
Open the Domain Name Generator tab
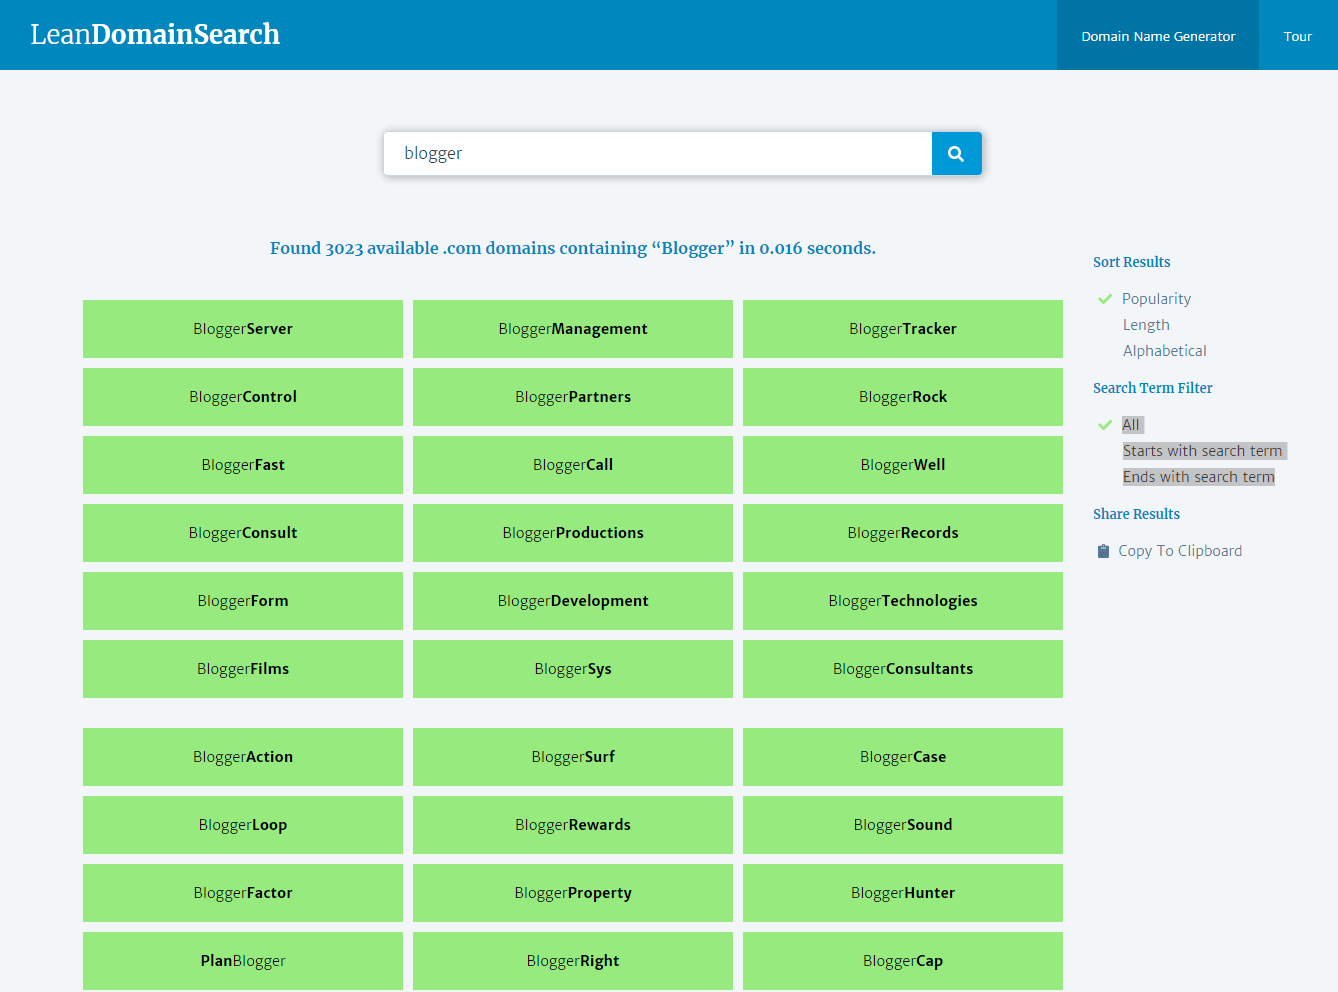point(1158,36)
